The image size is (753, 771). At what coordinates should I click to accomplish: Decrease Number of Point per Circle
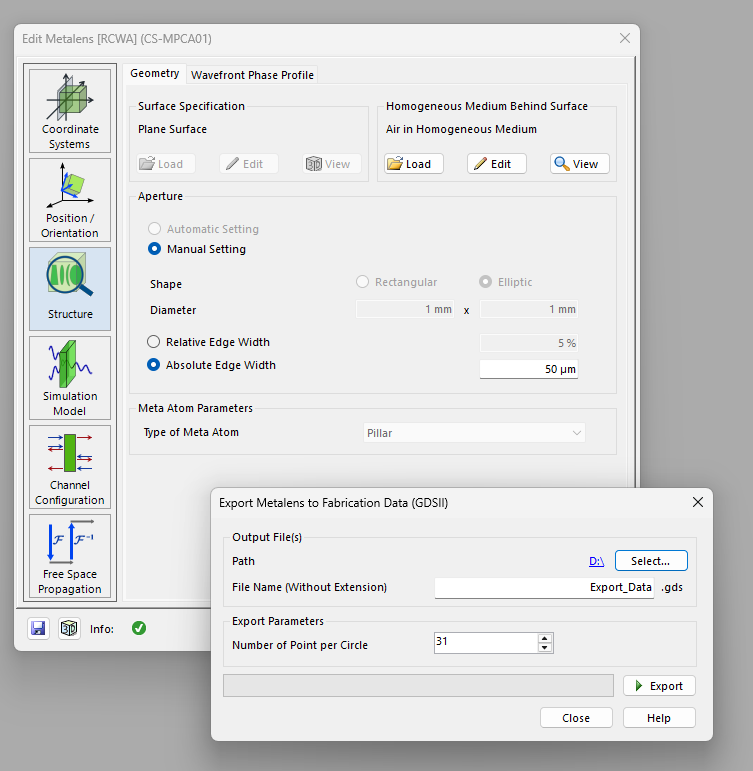(x=544, y=648)
